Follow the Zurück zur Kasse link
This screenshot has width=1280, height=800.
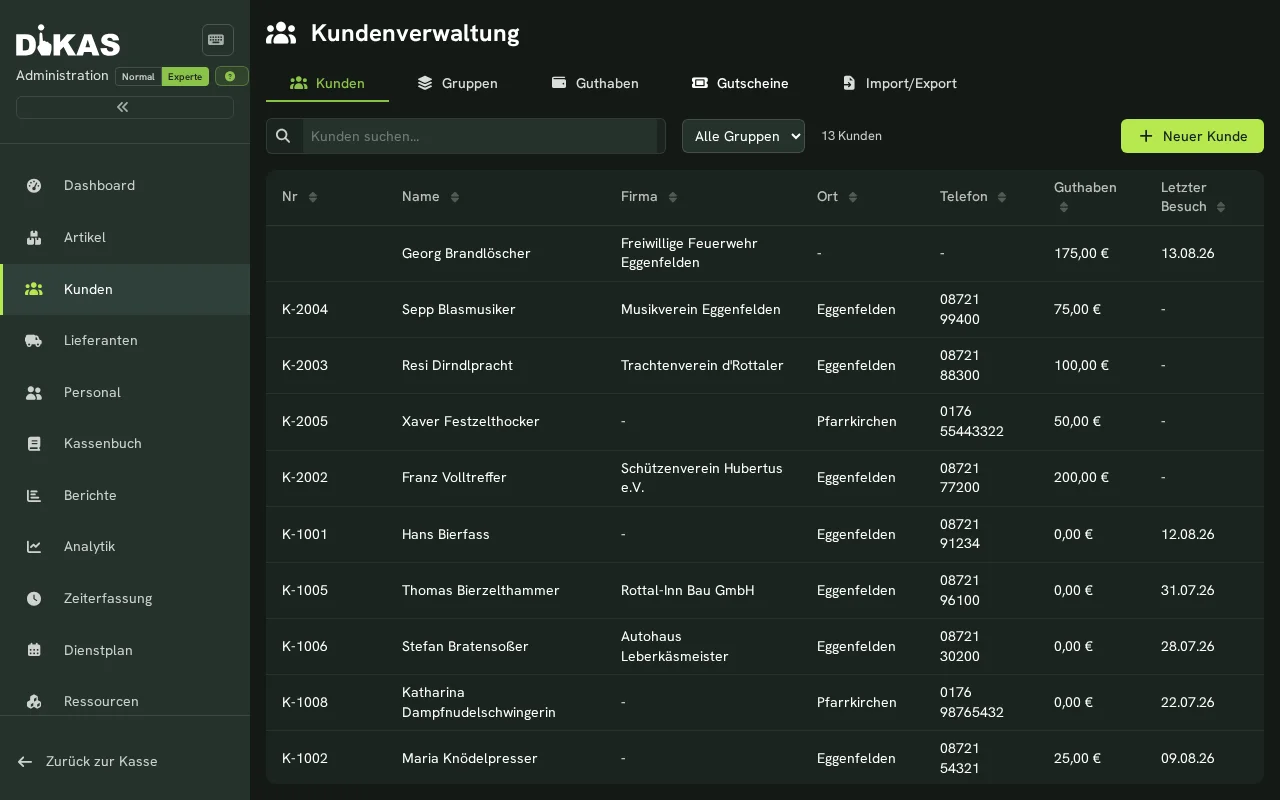tap(88, 761)
